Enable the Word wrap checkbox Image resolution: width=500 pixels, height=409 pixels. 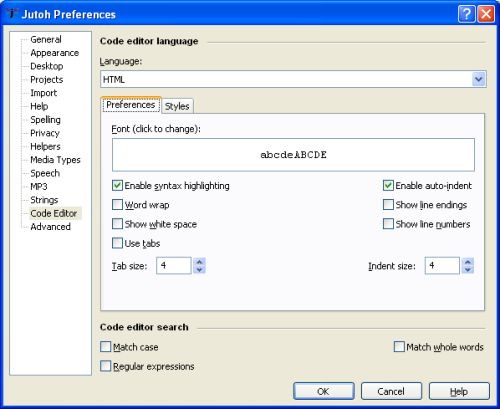click(117, 205)
